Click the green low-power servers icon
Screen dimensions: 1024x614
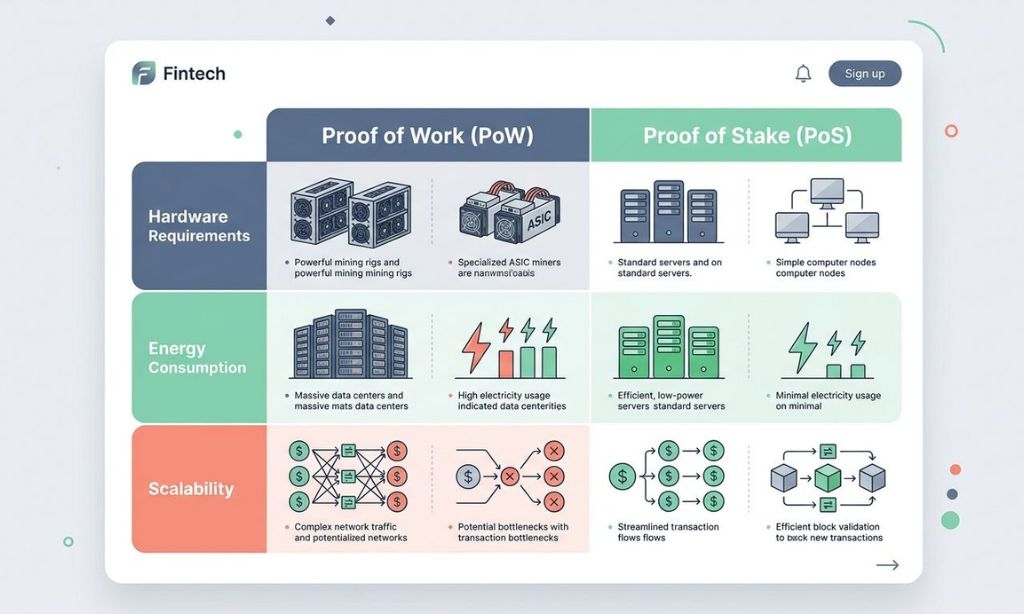click(668, 345)
